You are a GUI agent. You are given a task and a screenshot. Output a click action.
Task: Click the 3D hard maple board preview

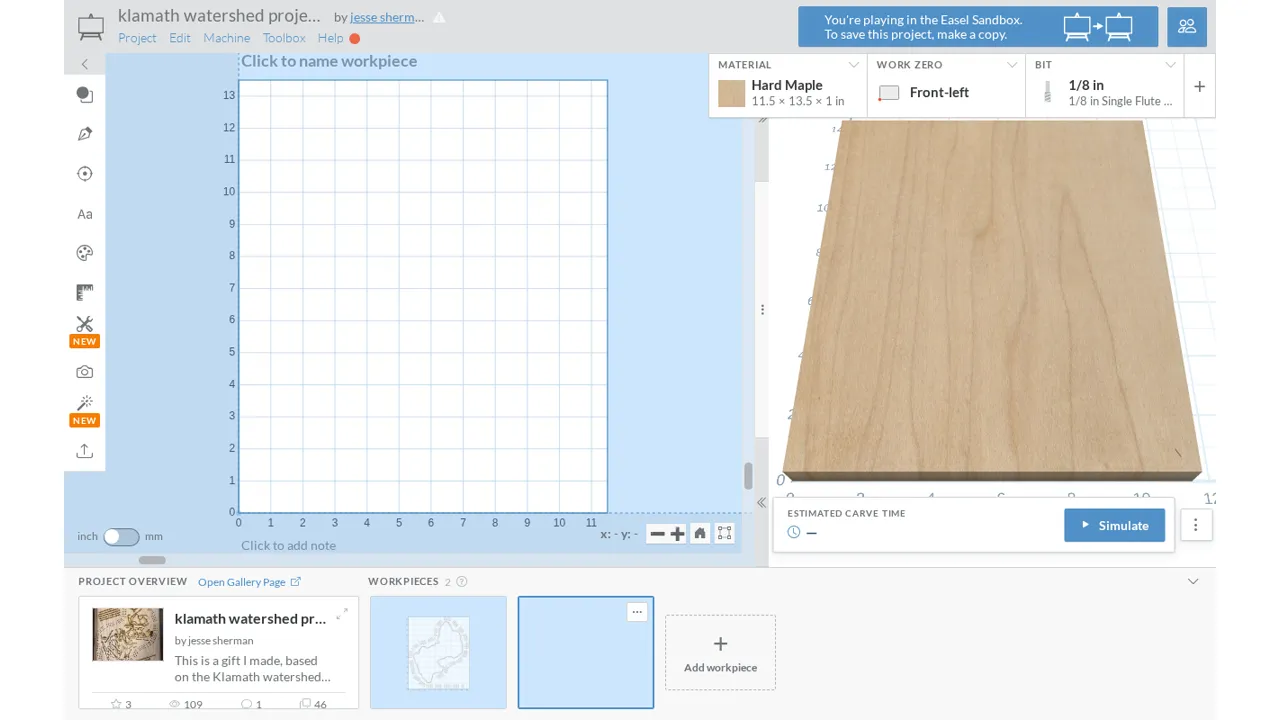(x=992, y=300)
